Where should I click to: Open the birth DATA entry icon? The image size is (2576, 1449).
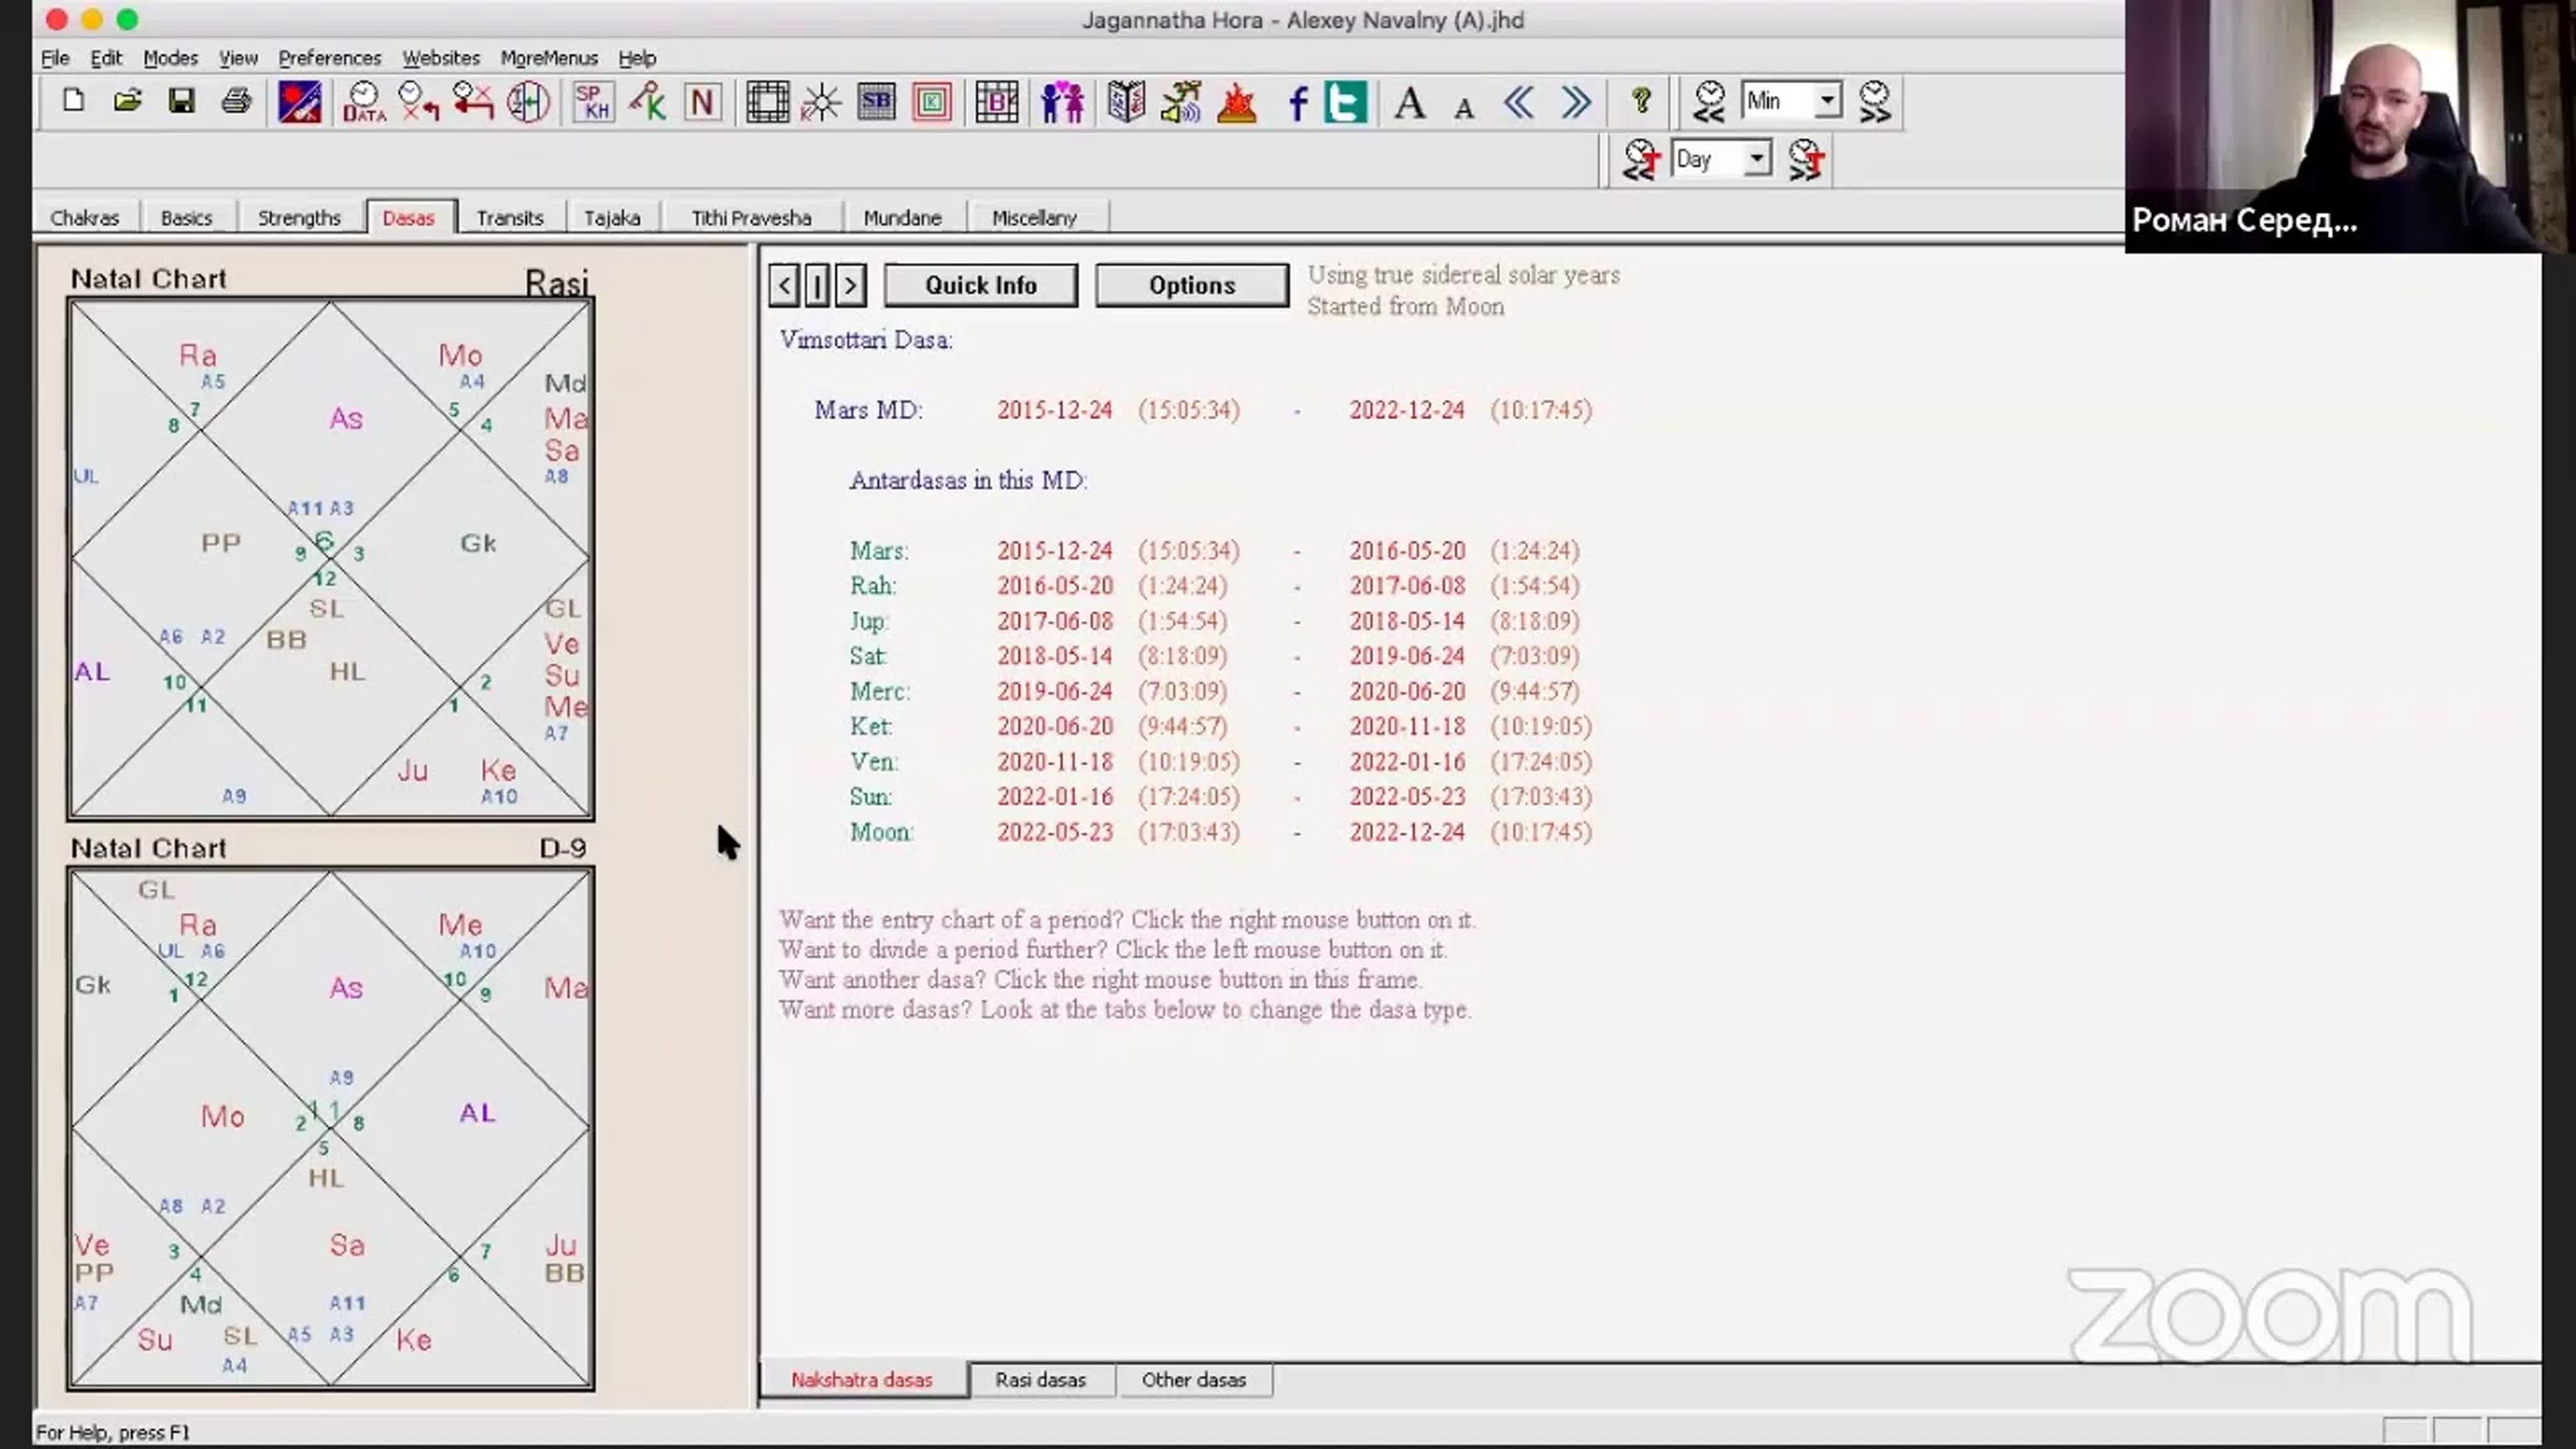tap(363, 102)
